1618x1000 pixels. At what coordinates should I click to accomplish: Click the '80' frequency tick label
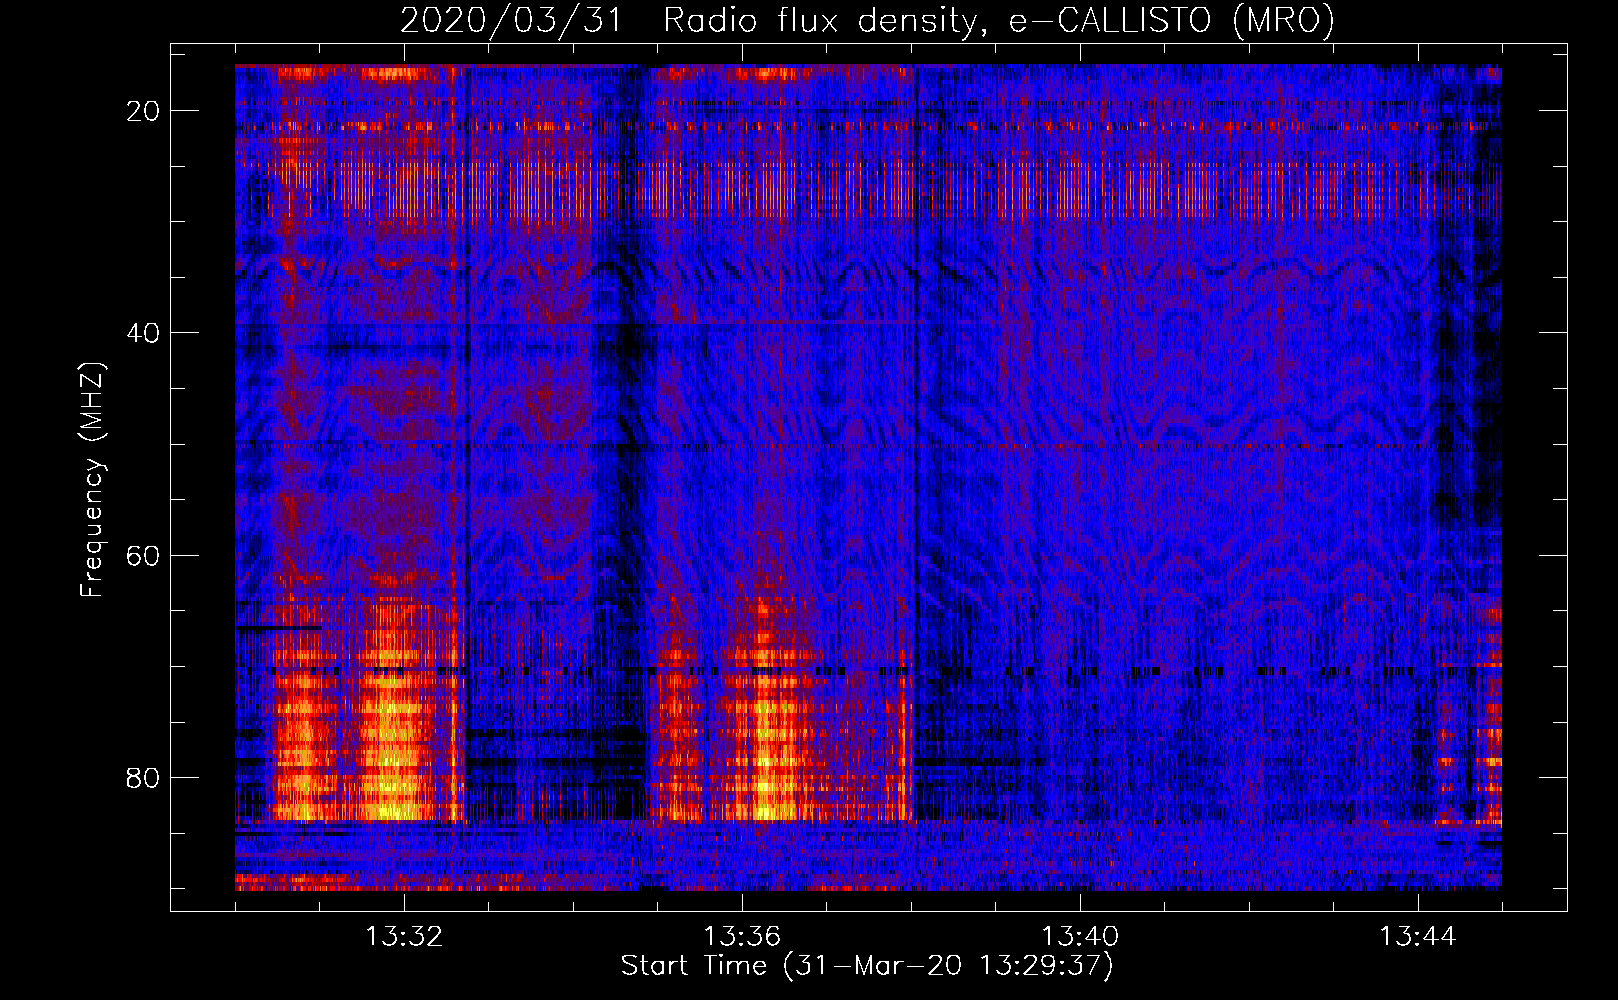(x=144, y=777)
